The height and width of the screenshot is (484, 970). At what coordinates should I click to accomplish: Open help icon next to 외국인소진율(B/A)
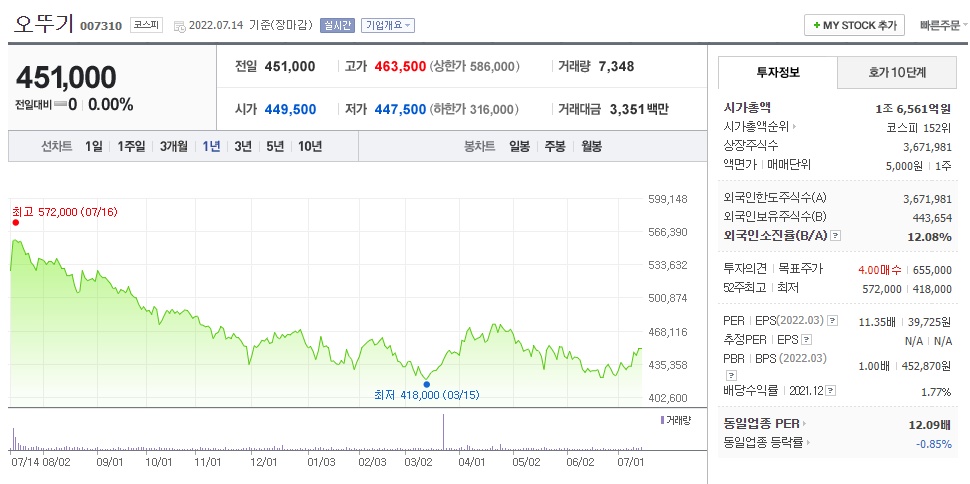(836, 236)
